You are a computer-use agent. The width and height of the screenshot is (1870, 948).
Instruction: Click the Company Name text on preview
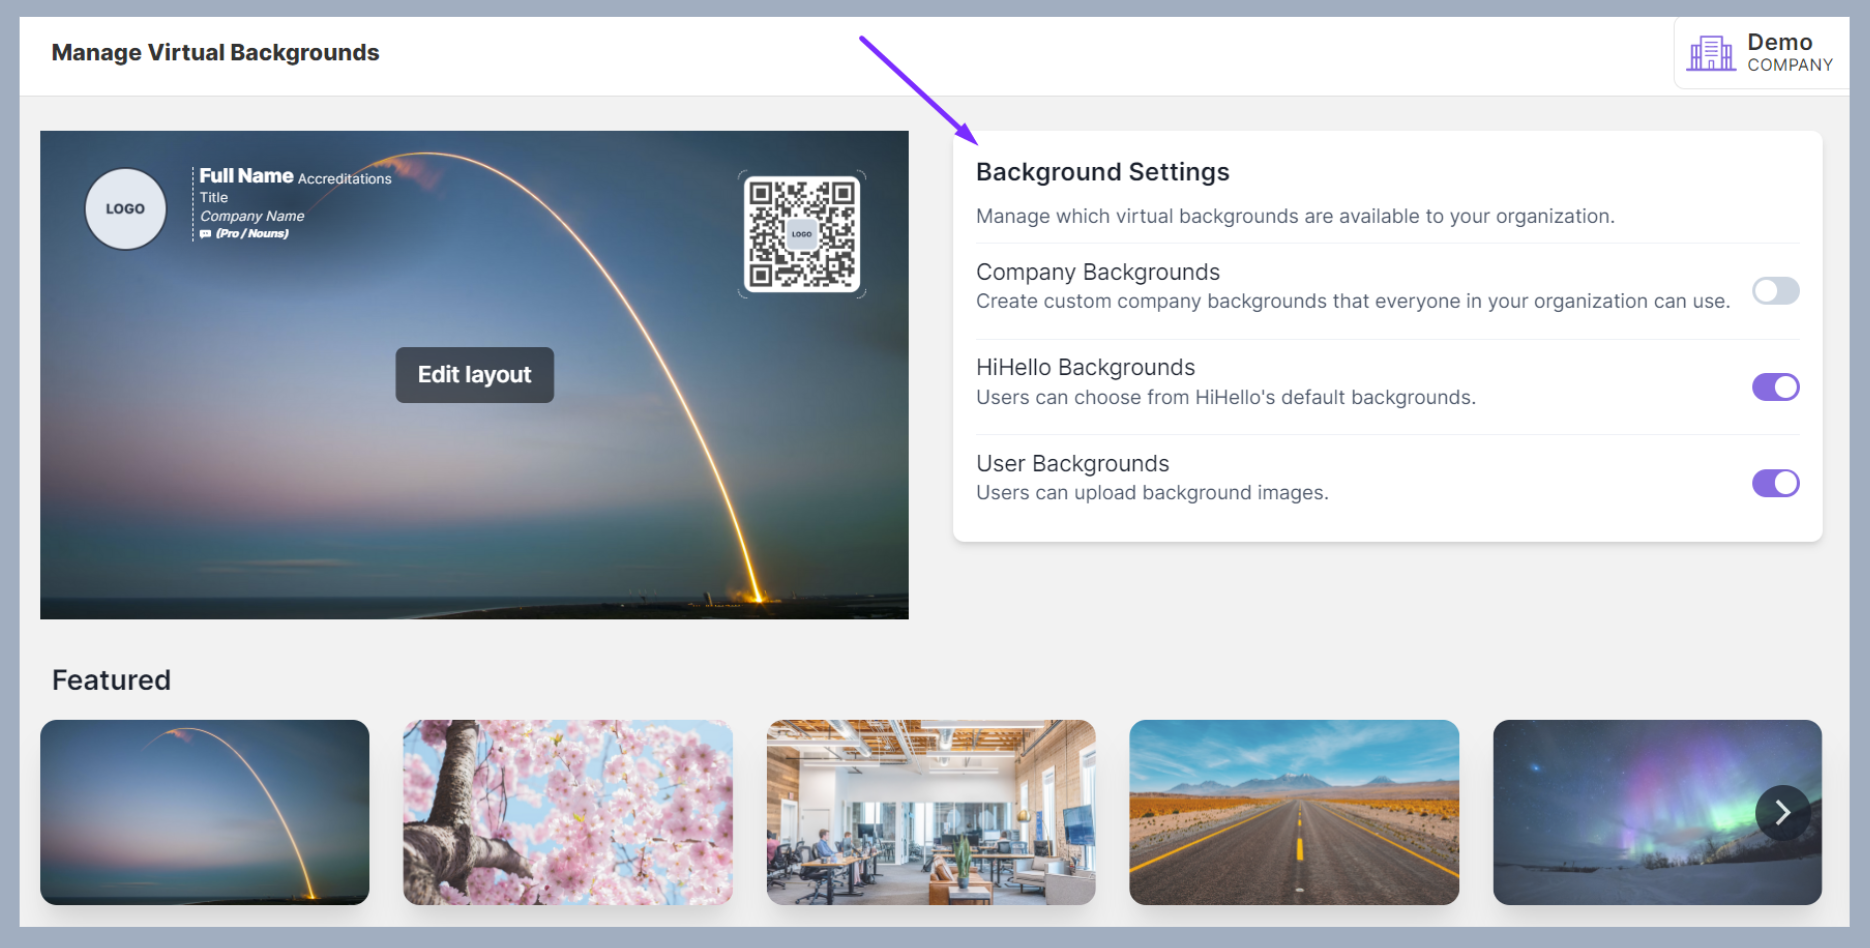252,216
